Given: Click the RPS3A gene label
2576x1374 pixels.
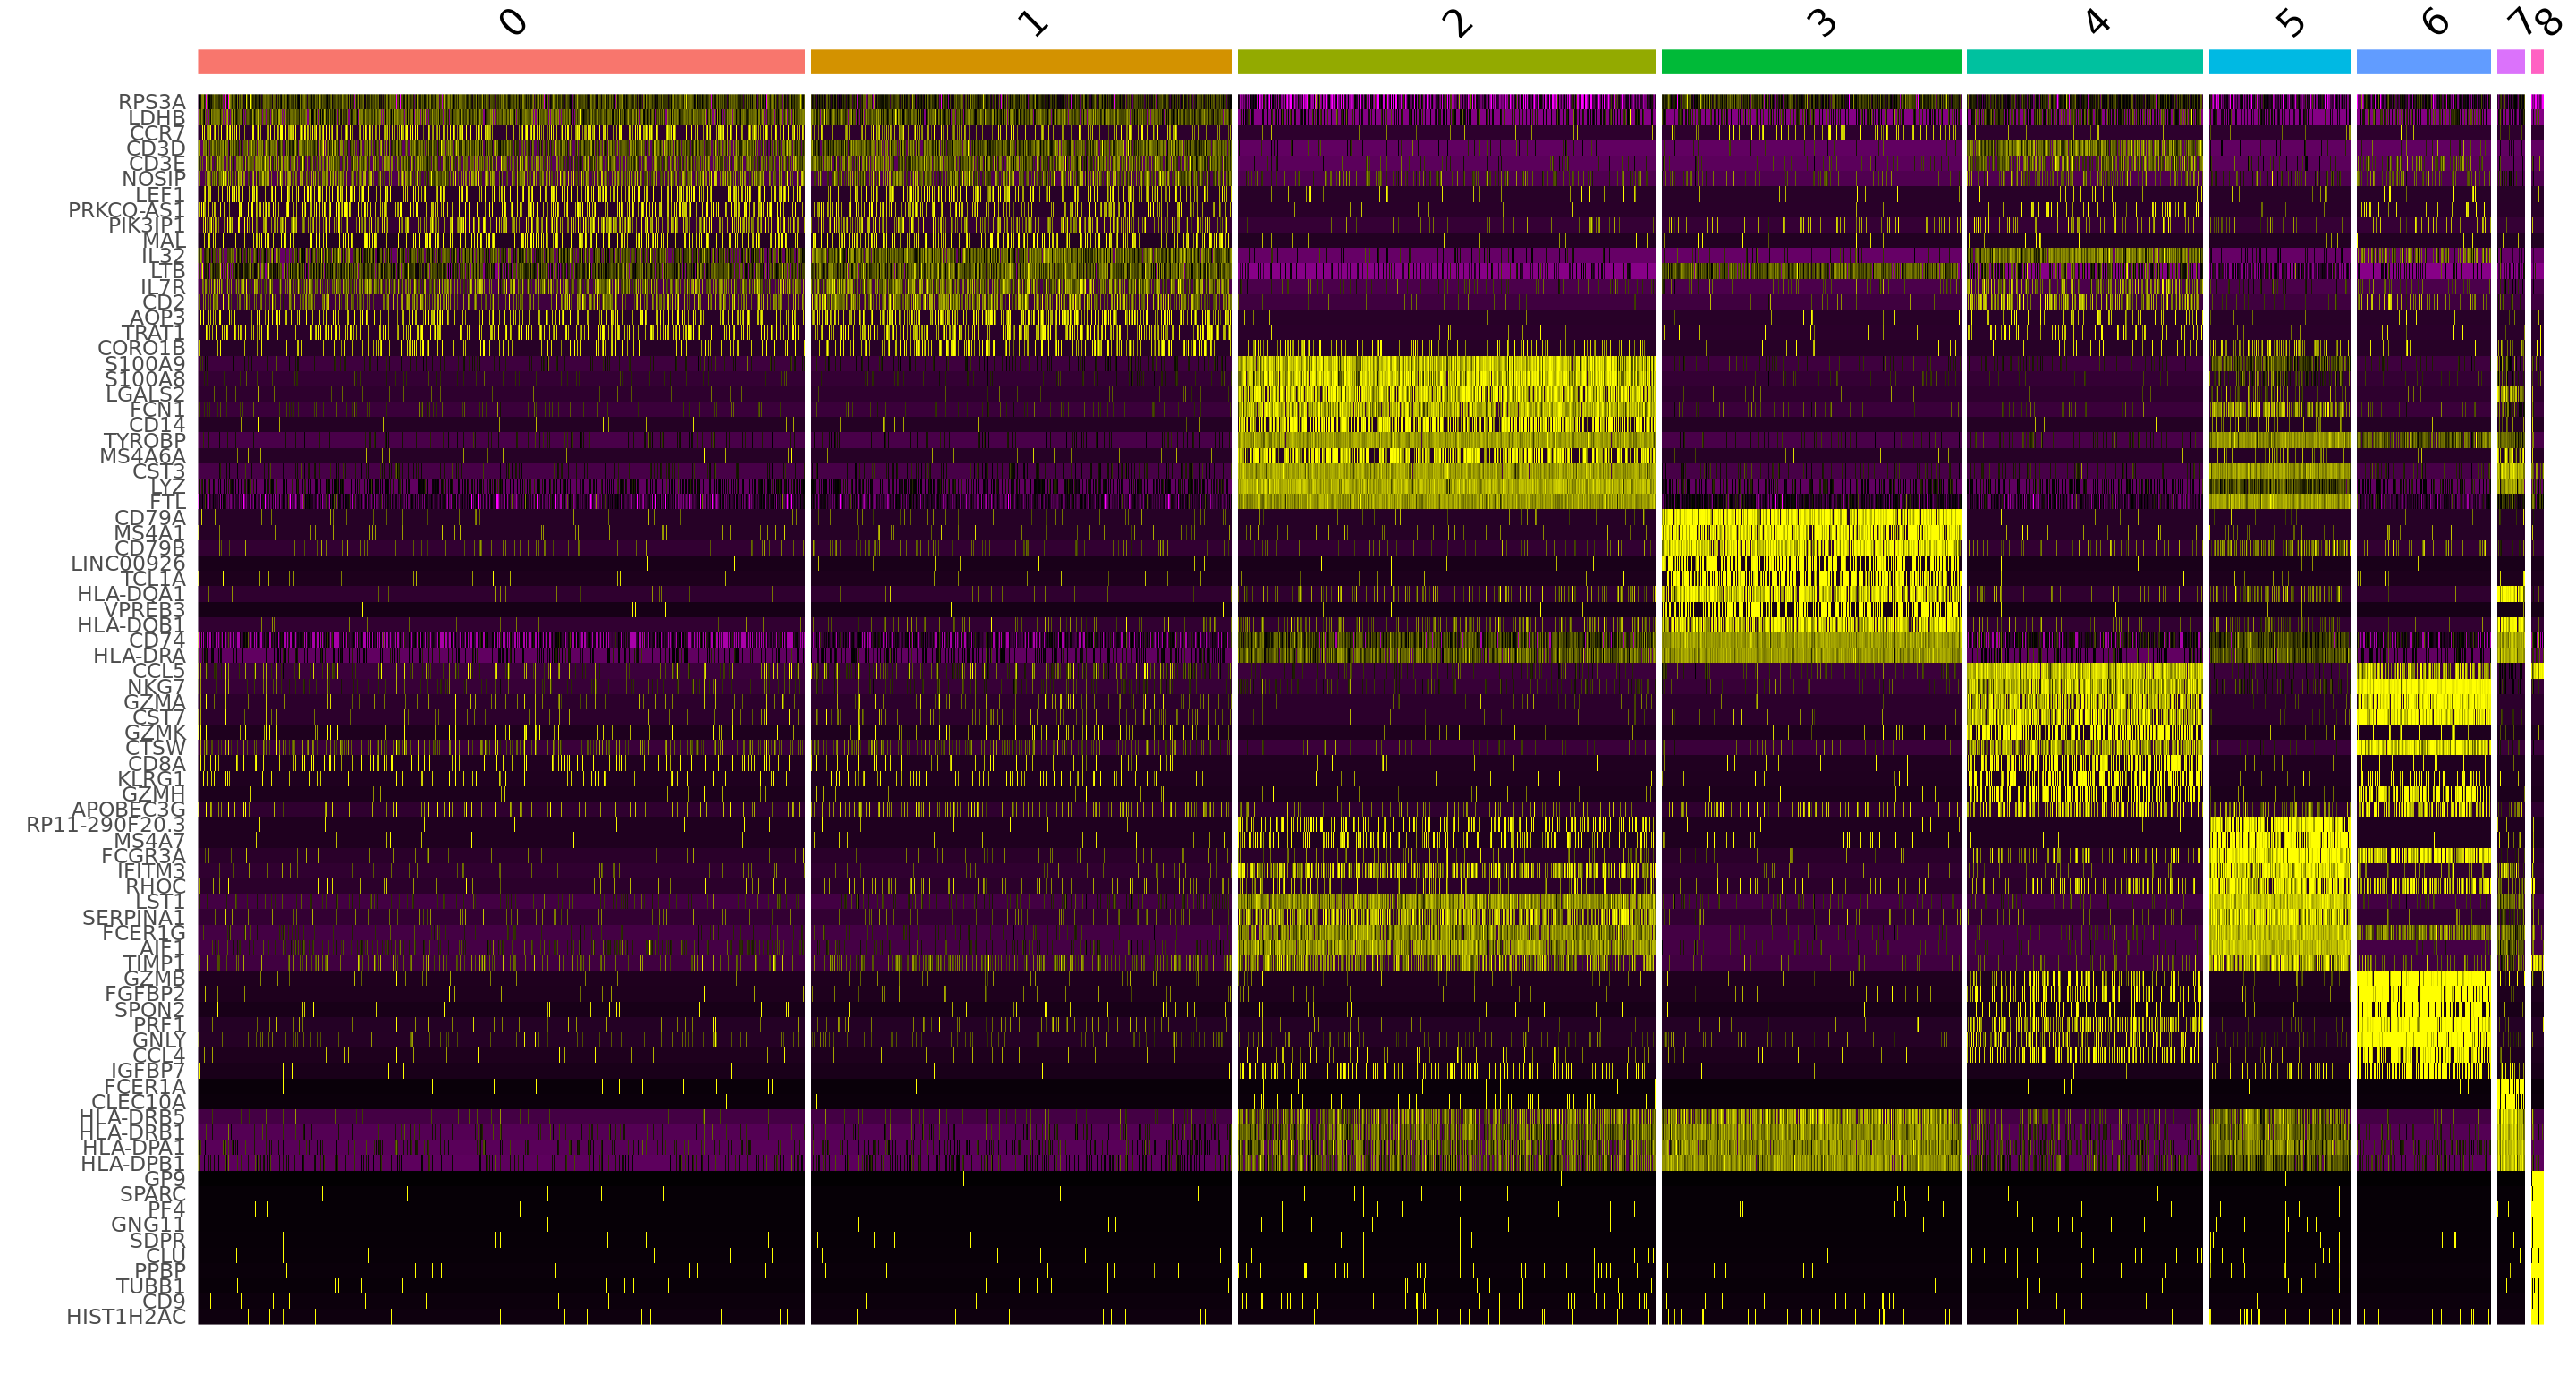Looking at the screenshot, I should tap(152, 102).
